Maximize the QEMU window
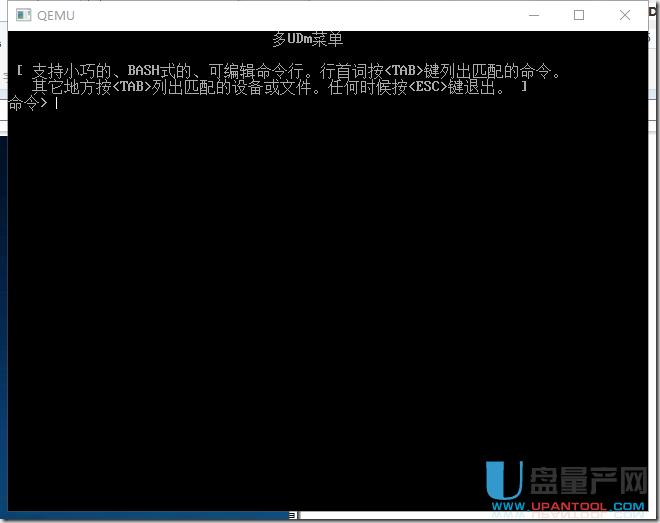Image resolution: width=660 pixels, height=523 pixels. (579, 15)
